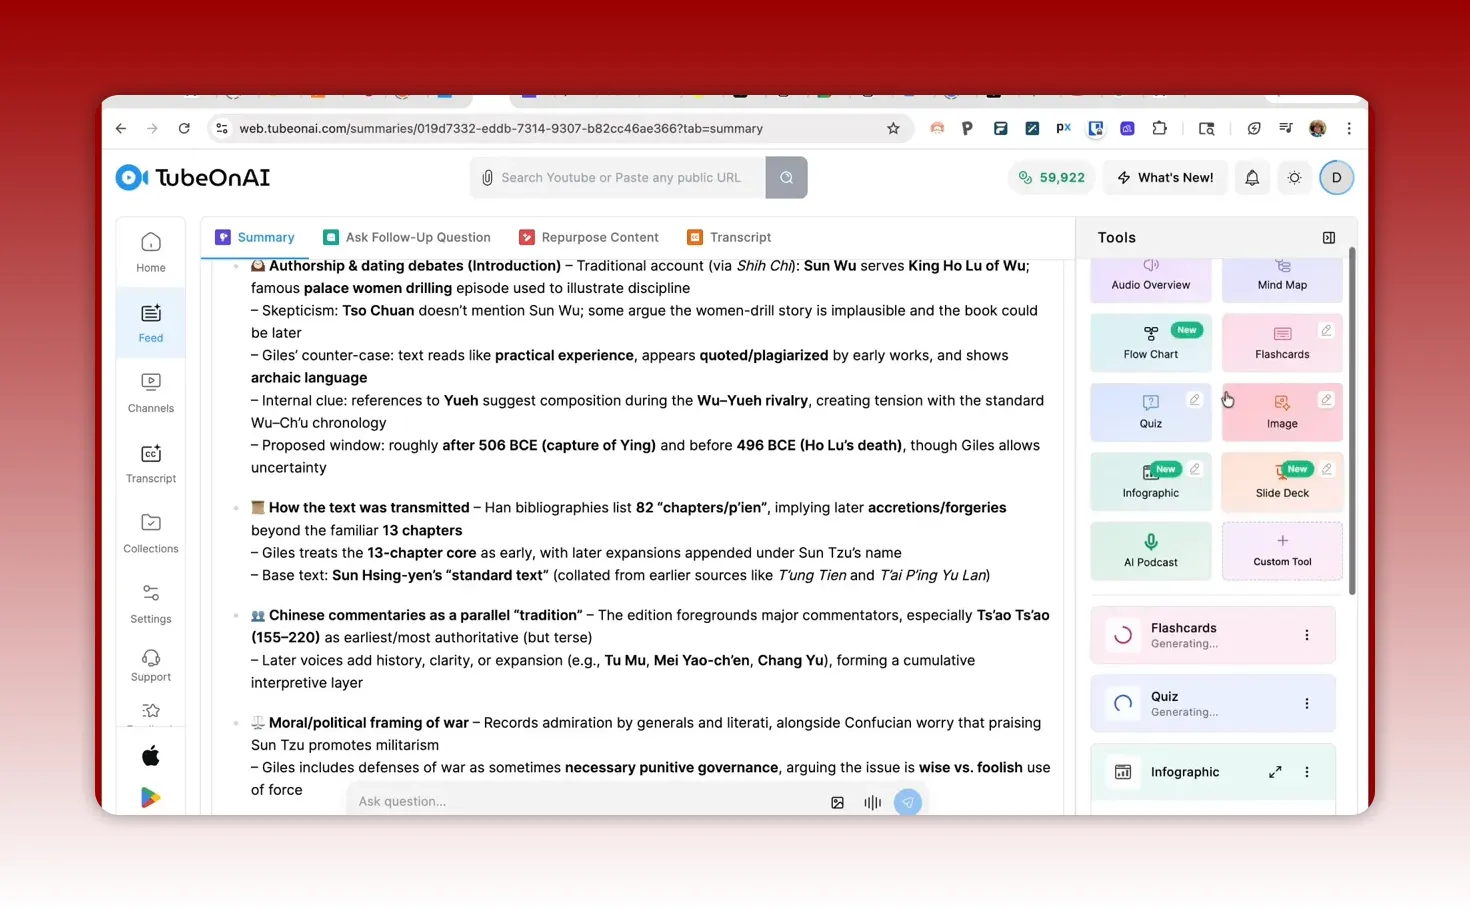Open the three-dot menu on Flashcards Generating
The height and width of the screenshot is (910, 1470).
tap(1306, 634)
